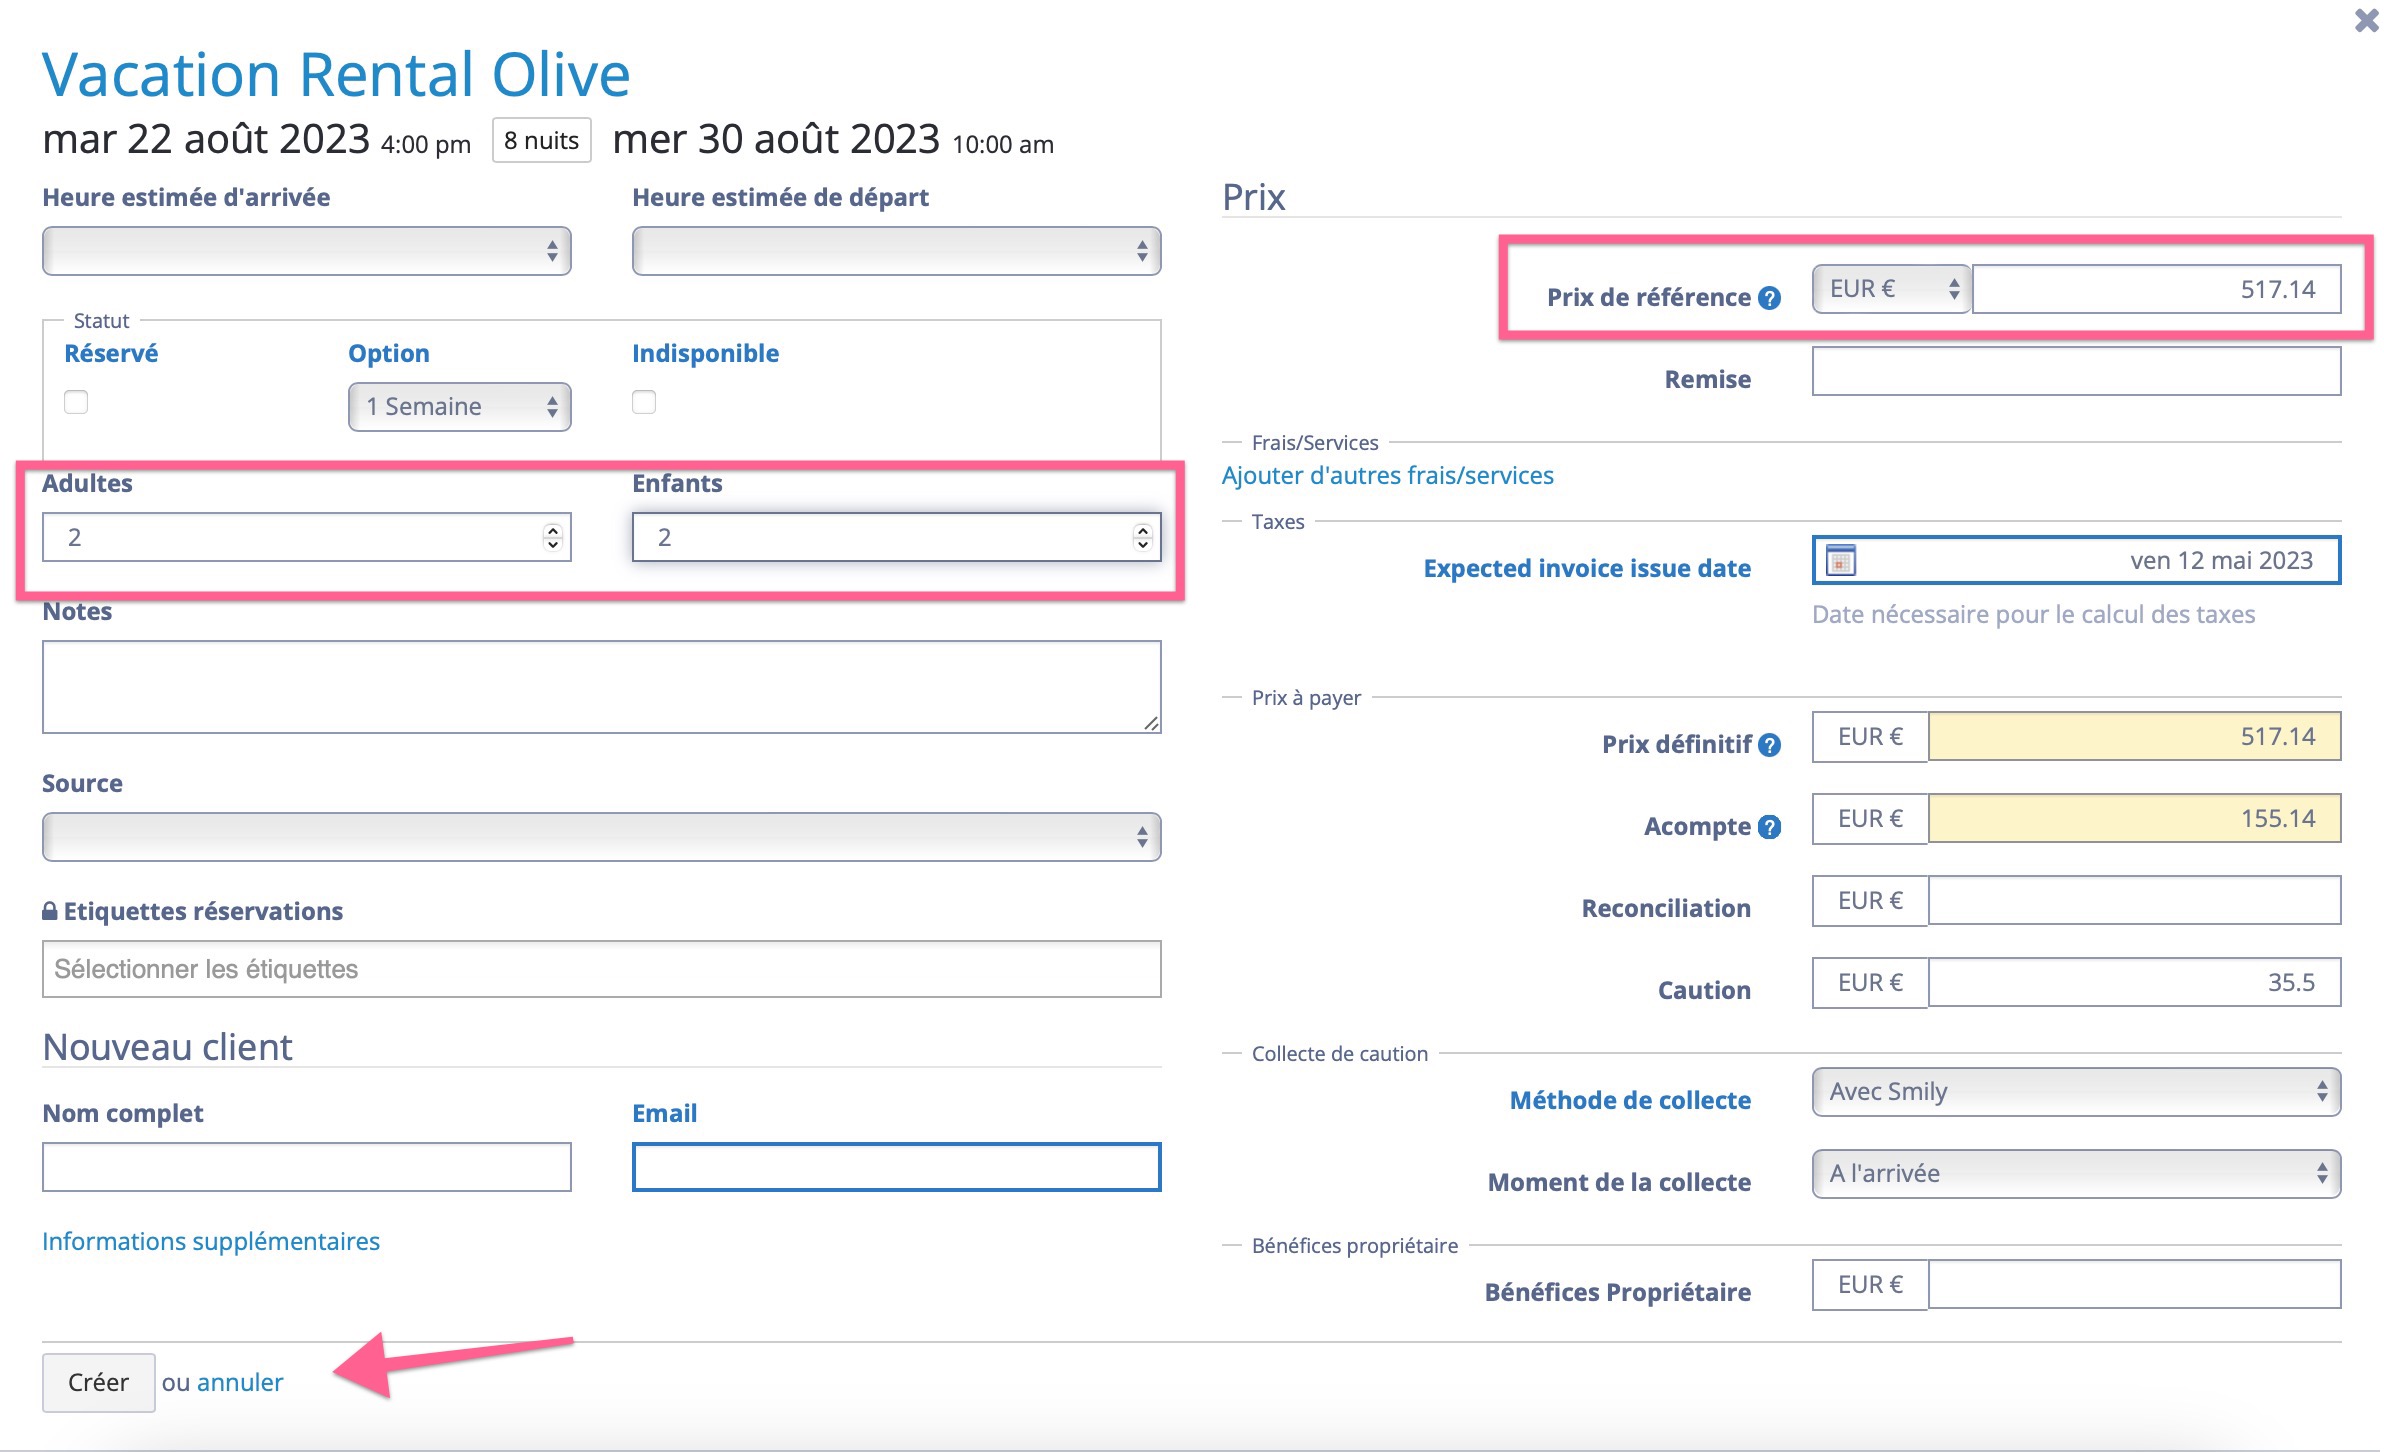Click the Créer button
This screenshot has height=1452, width=2384.
[x=98, y=1382]
